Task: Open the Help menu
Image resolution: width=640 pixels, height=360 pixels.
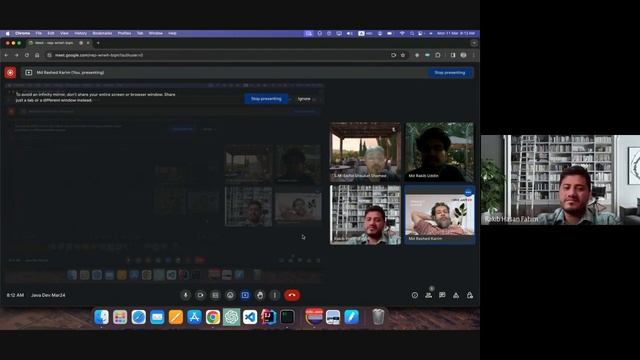Action: pos(172,33)
